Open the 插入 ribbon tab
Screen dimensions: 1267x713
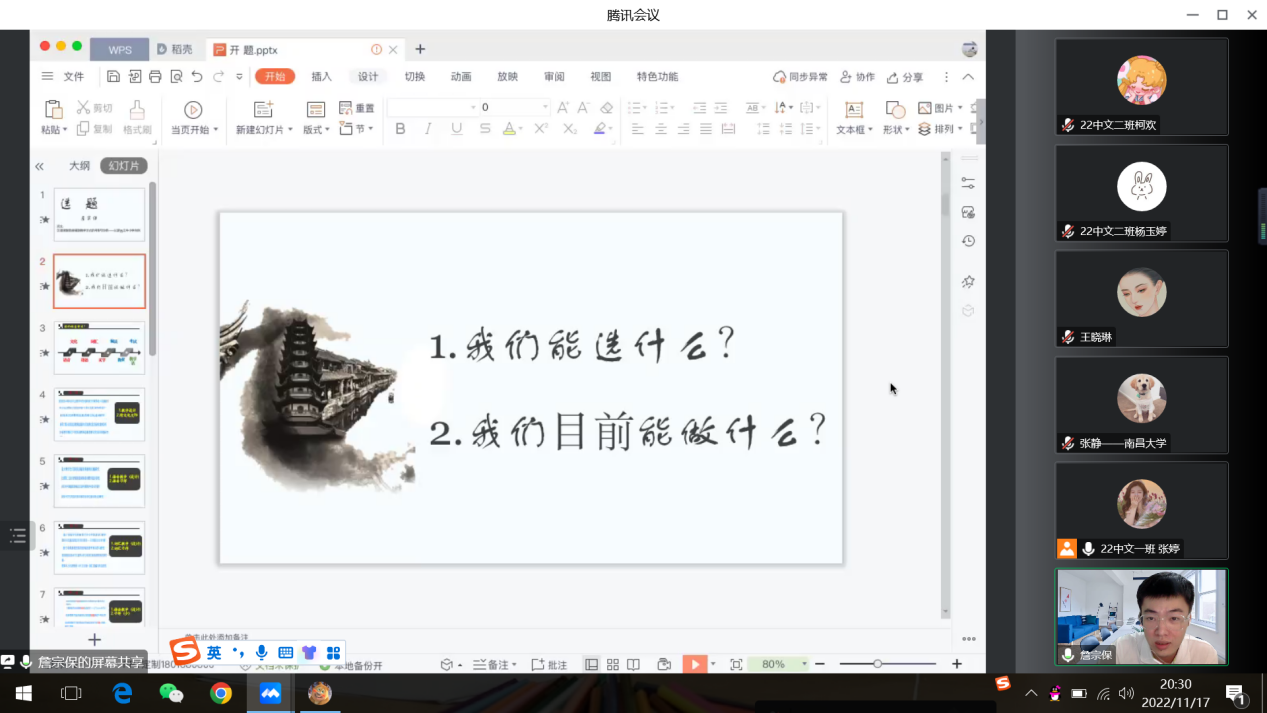click(322, 77)
